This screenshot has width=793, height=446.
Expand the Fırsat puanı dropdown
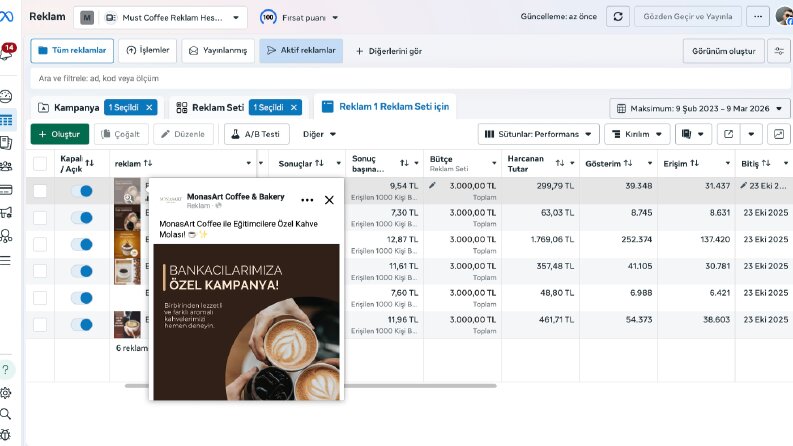point(299,18)
